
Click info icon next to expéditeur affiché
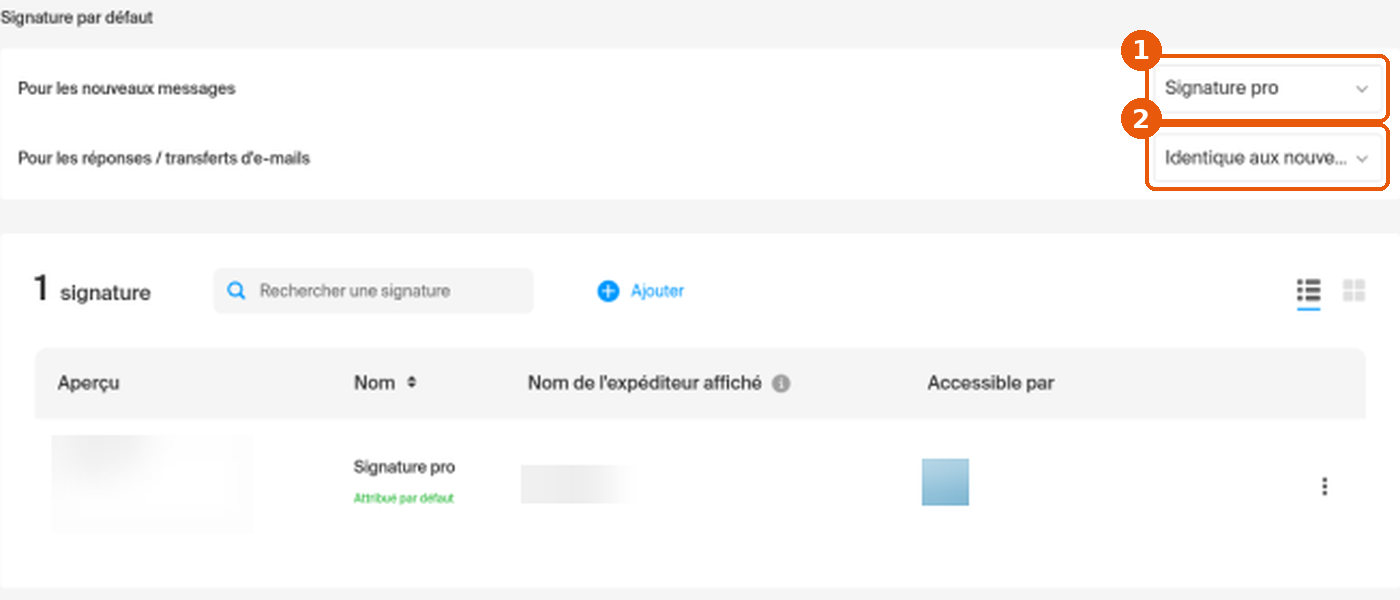pos(781,383)
